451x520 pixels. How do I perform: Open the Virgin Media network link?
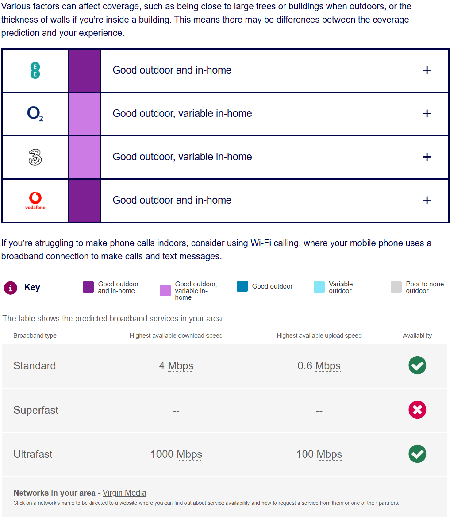point(124,493)
